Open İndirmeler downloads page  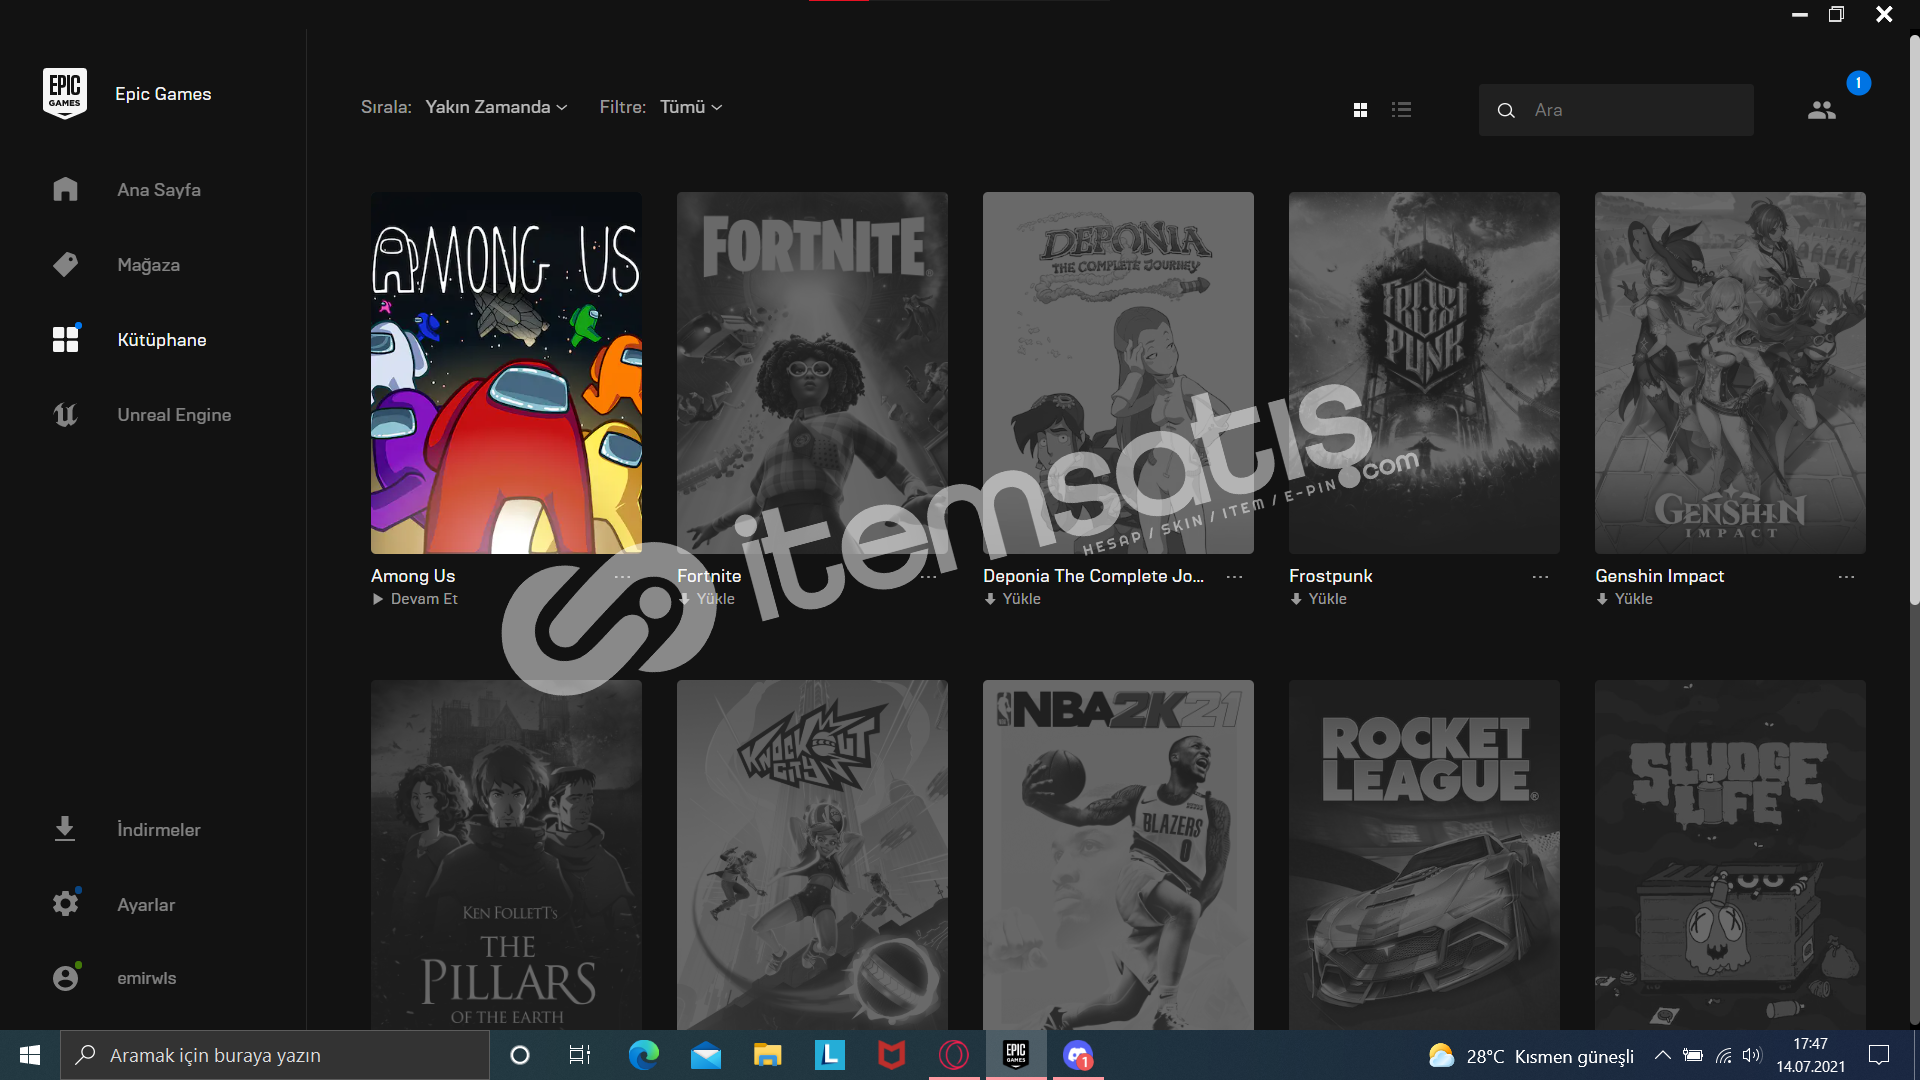click(158, 830)
